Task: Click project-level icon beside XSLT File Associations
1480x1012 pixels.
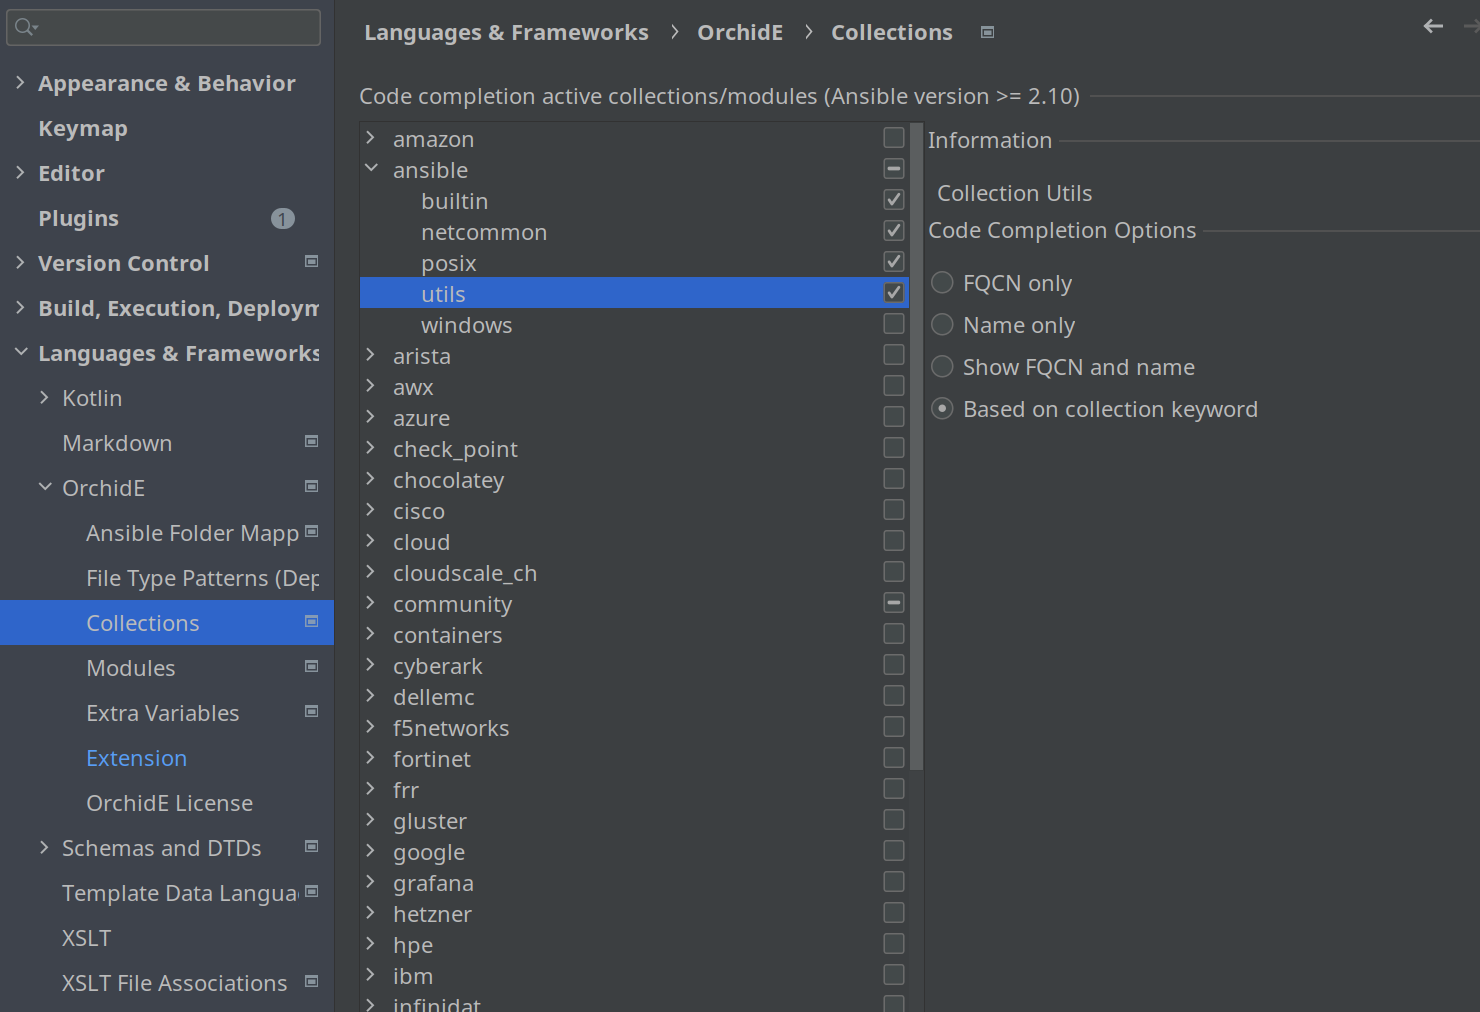Action: 311,981
